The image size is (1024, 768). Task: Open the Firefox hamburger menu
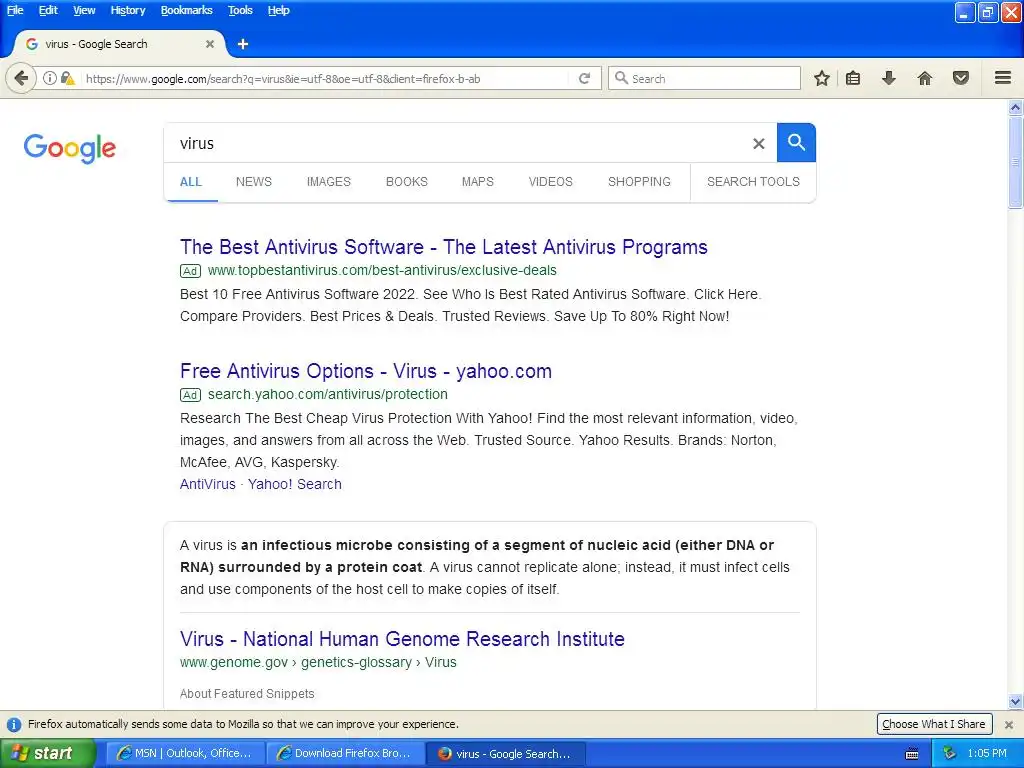(1003, 78)
